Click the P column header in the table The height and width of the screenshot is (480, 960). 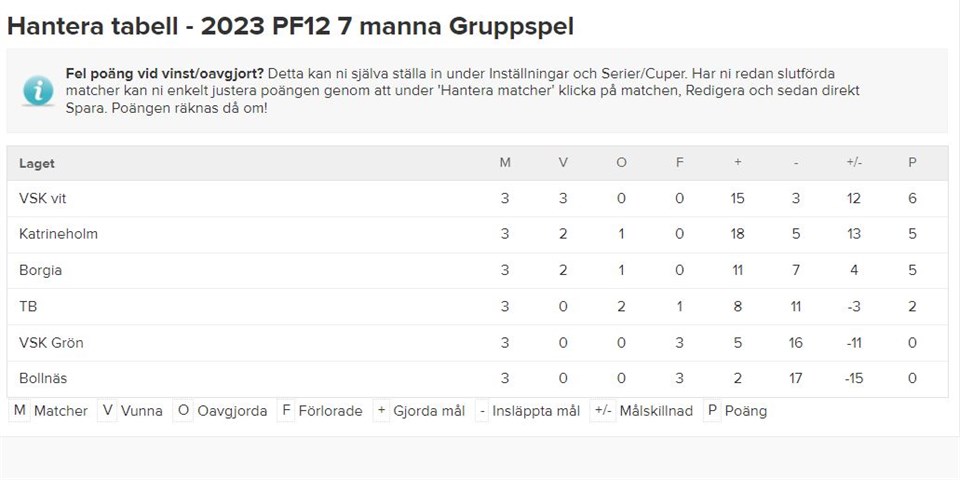[x=912, y=163]
